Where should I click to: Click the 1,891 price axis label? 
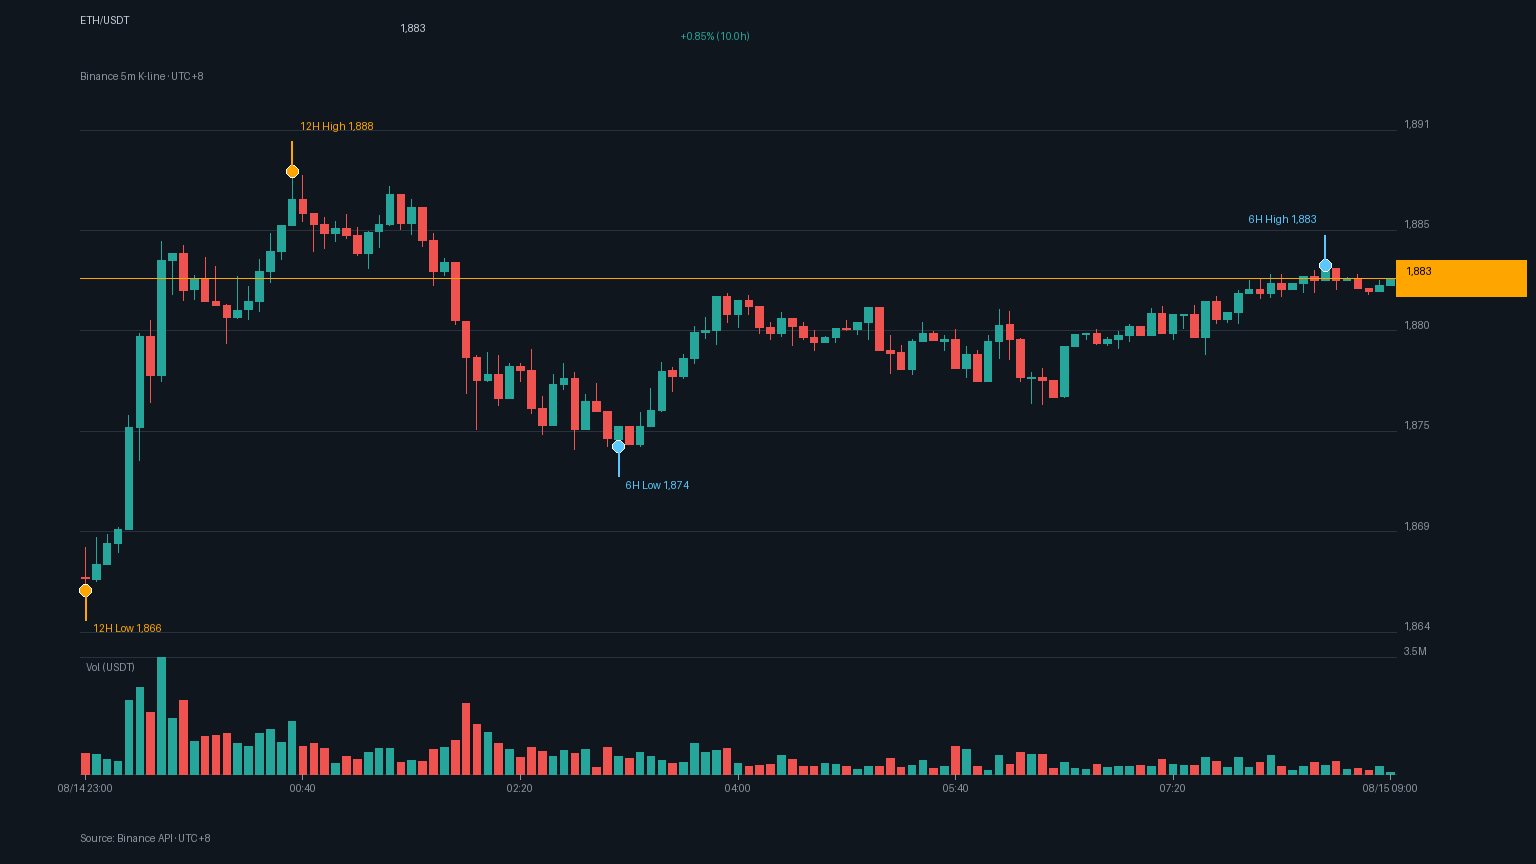click(x=1417, y=124)
